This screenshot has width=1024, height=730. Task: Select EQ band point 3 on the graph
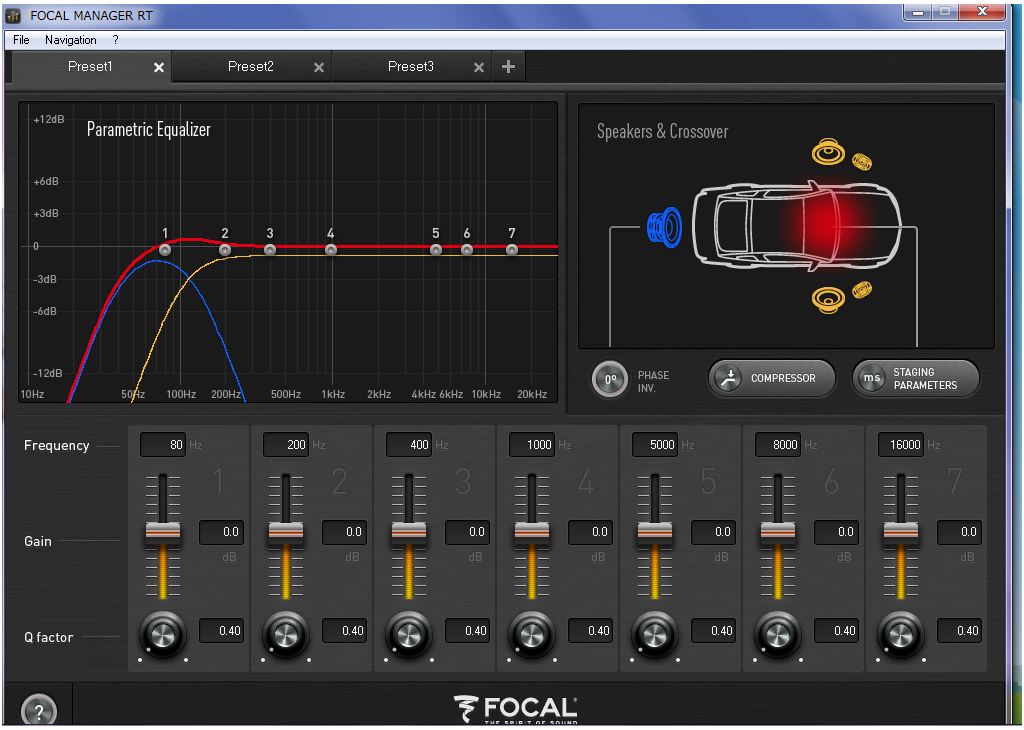point(270,250)
